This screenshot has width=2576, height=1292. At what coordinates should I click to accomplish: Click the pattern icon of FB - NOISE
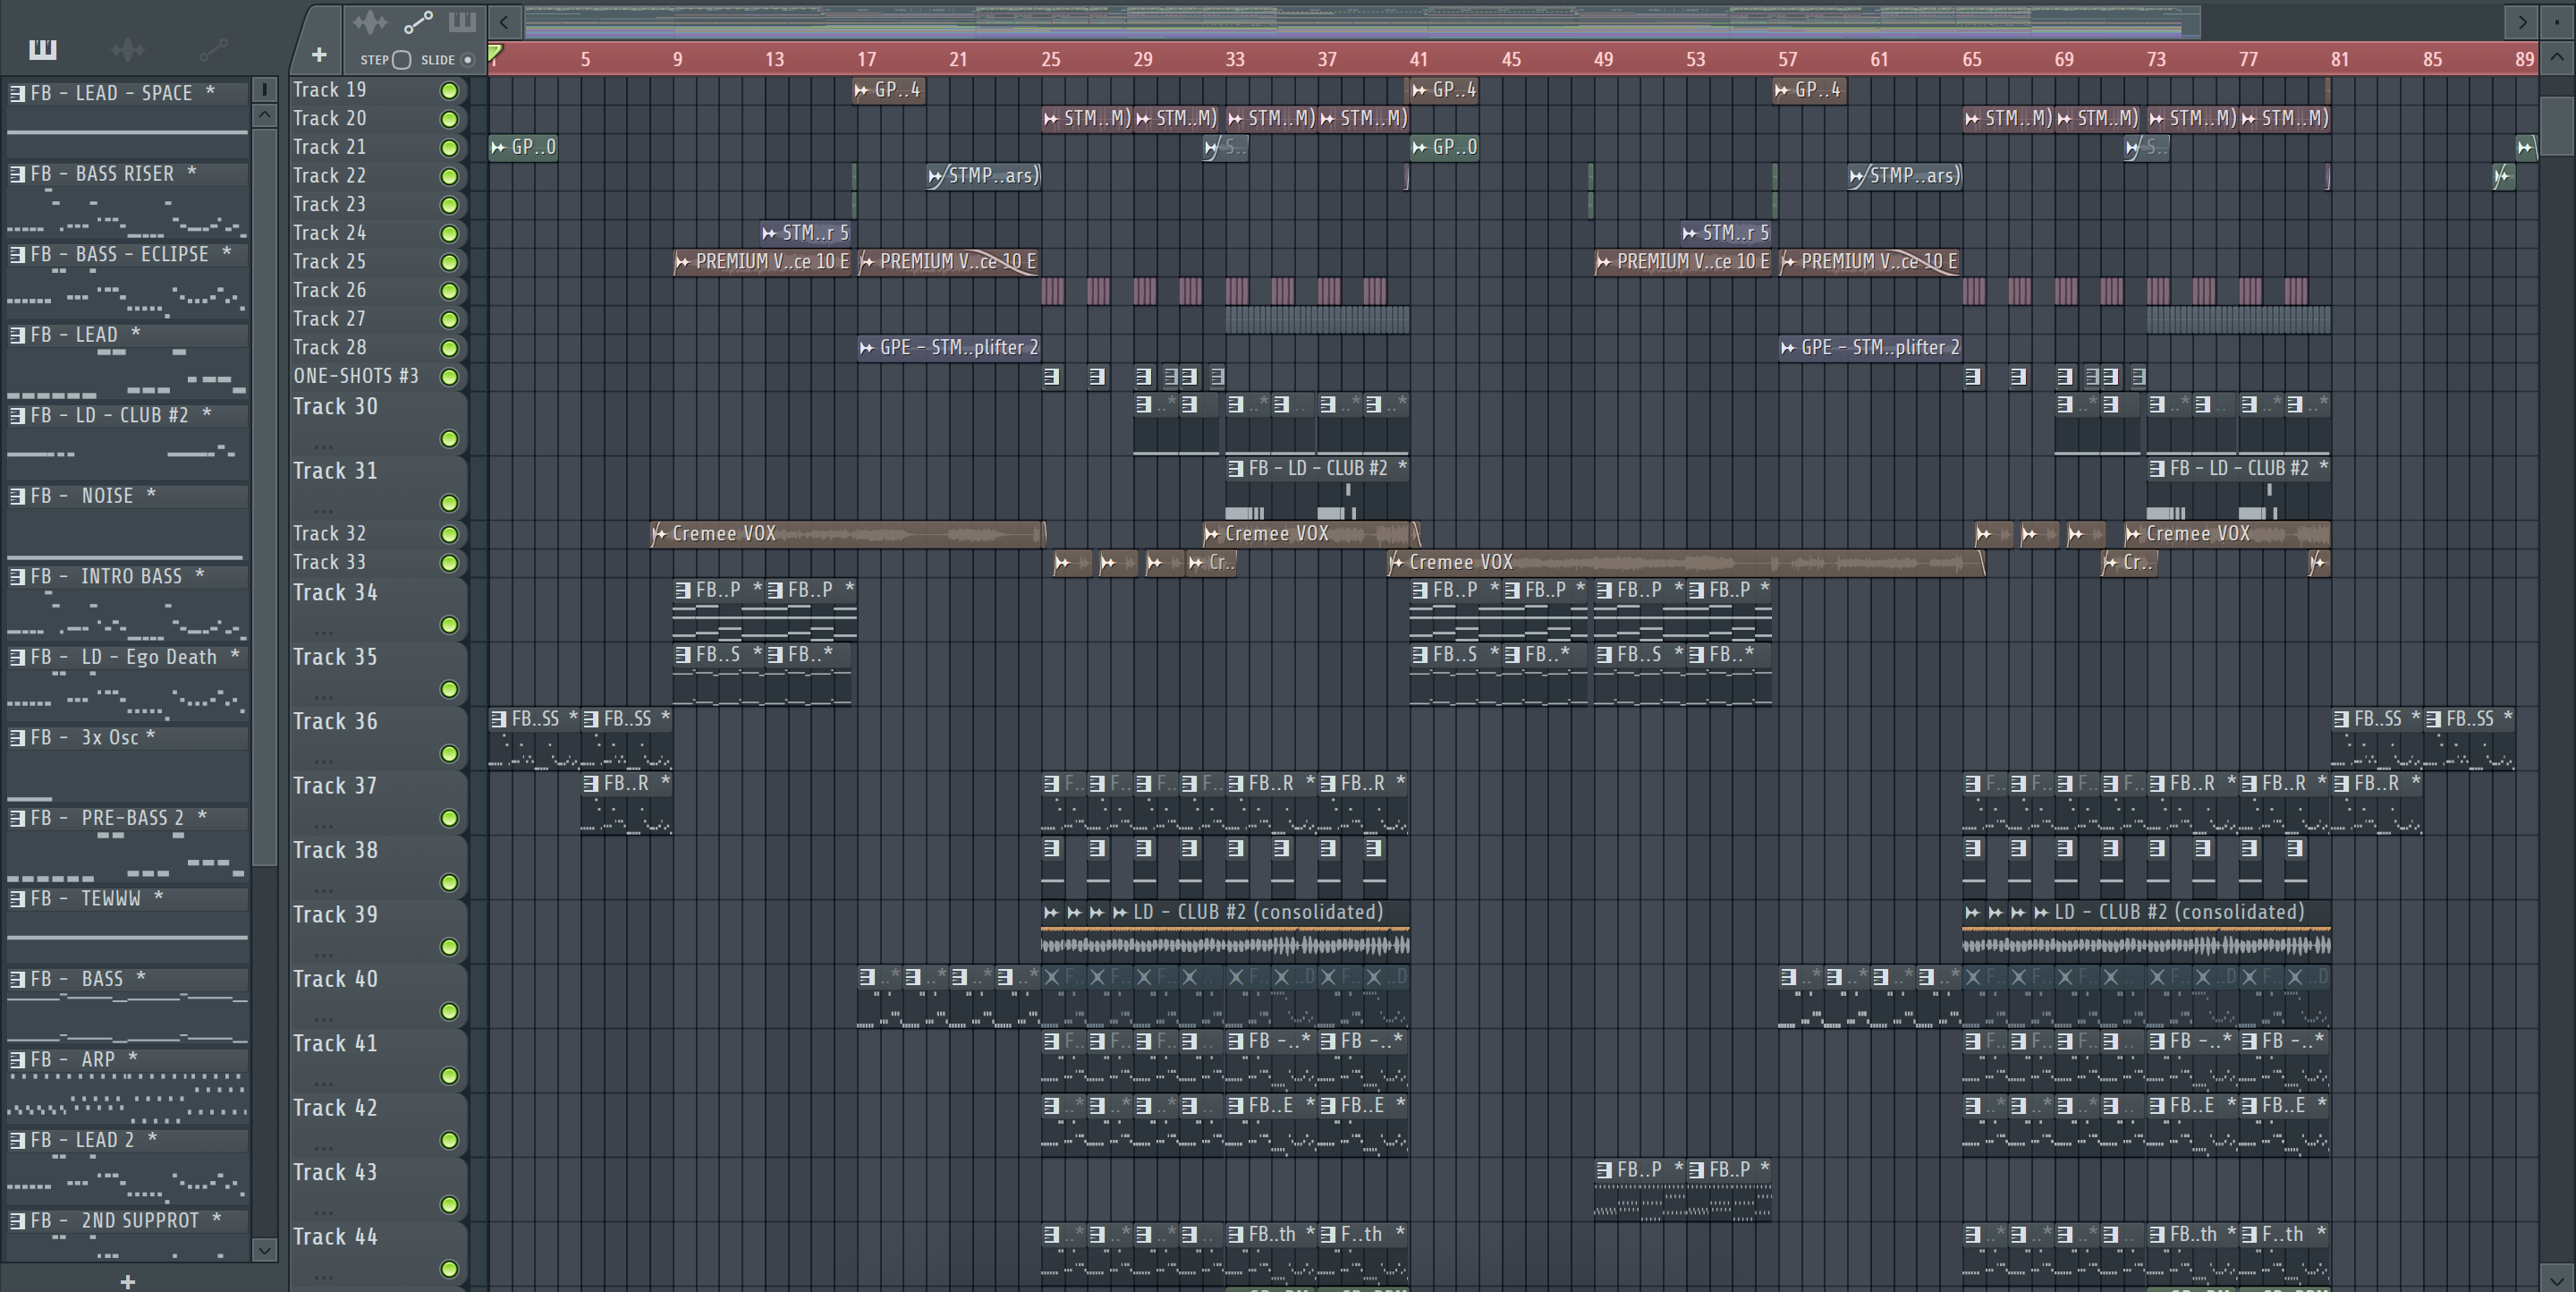[18, 496]
